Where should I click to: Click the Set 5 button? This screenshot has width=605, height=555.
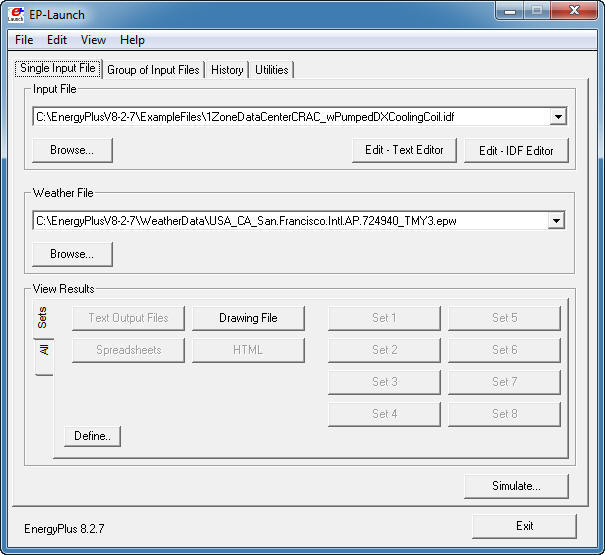(504, 318)
